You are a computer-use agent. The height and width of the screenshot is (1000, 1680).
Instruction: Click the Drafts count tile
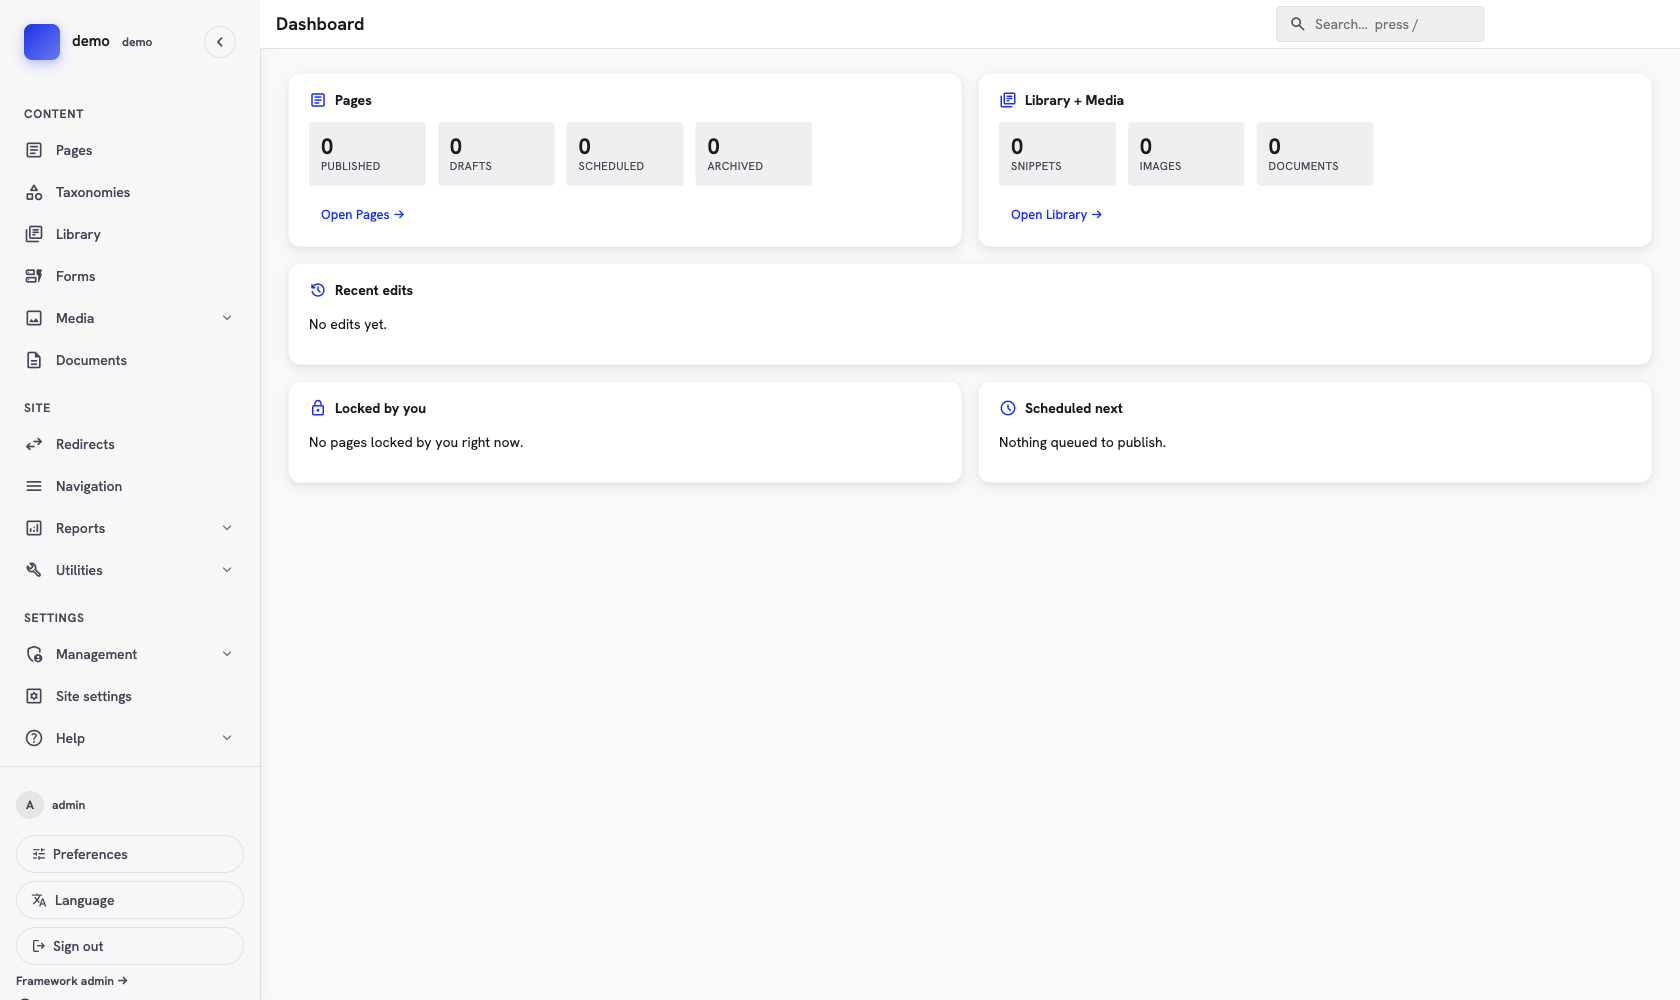[x=496, y=154]
